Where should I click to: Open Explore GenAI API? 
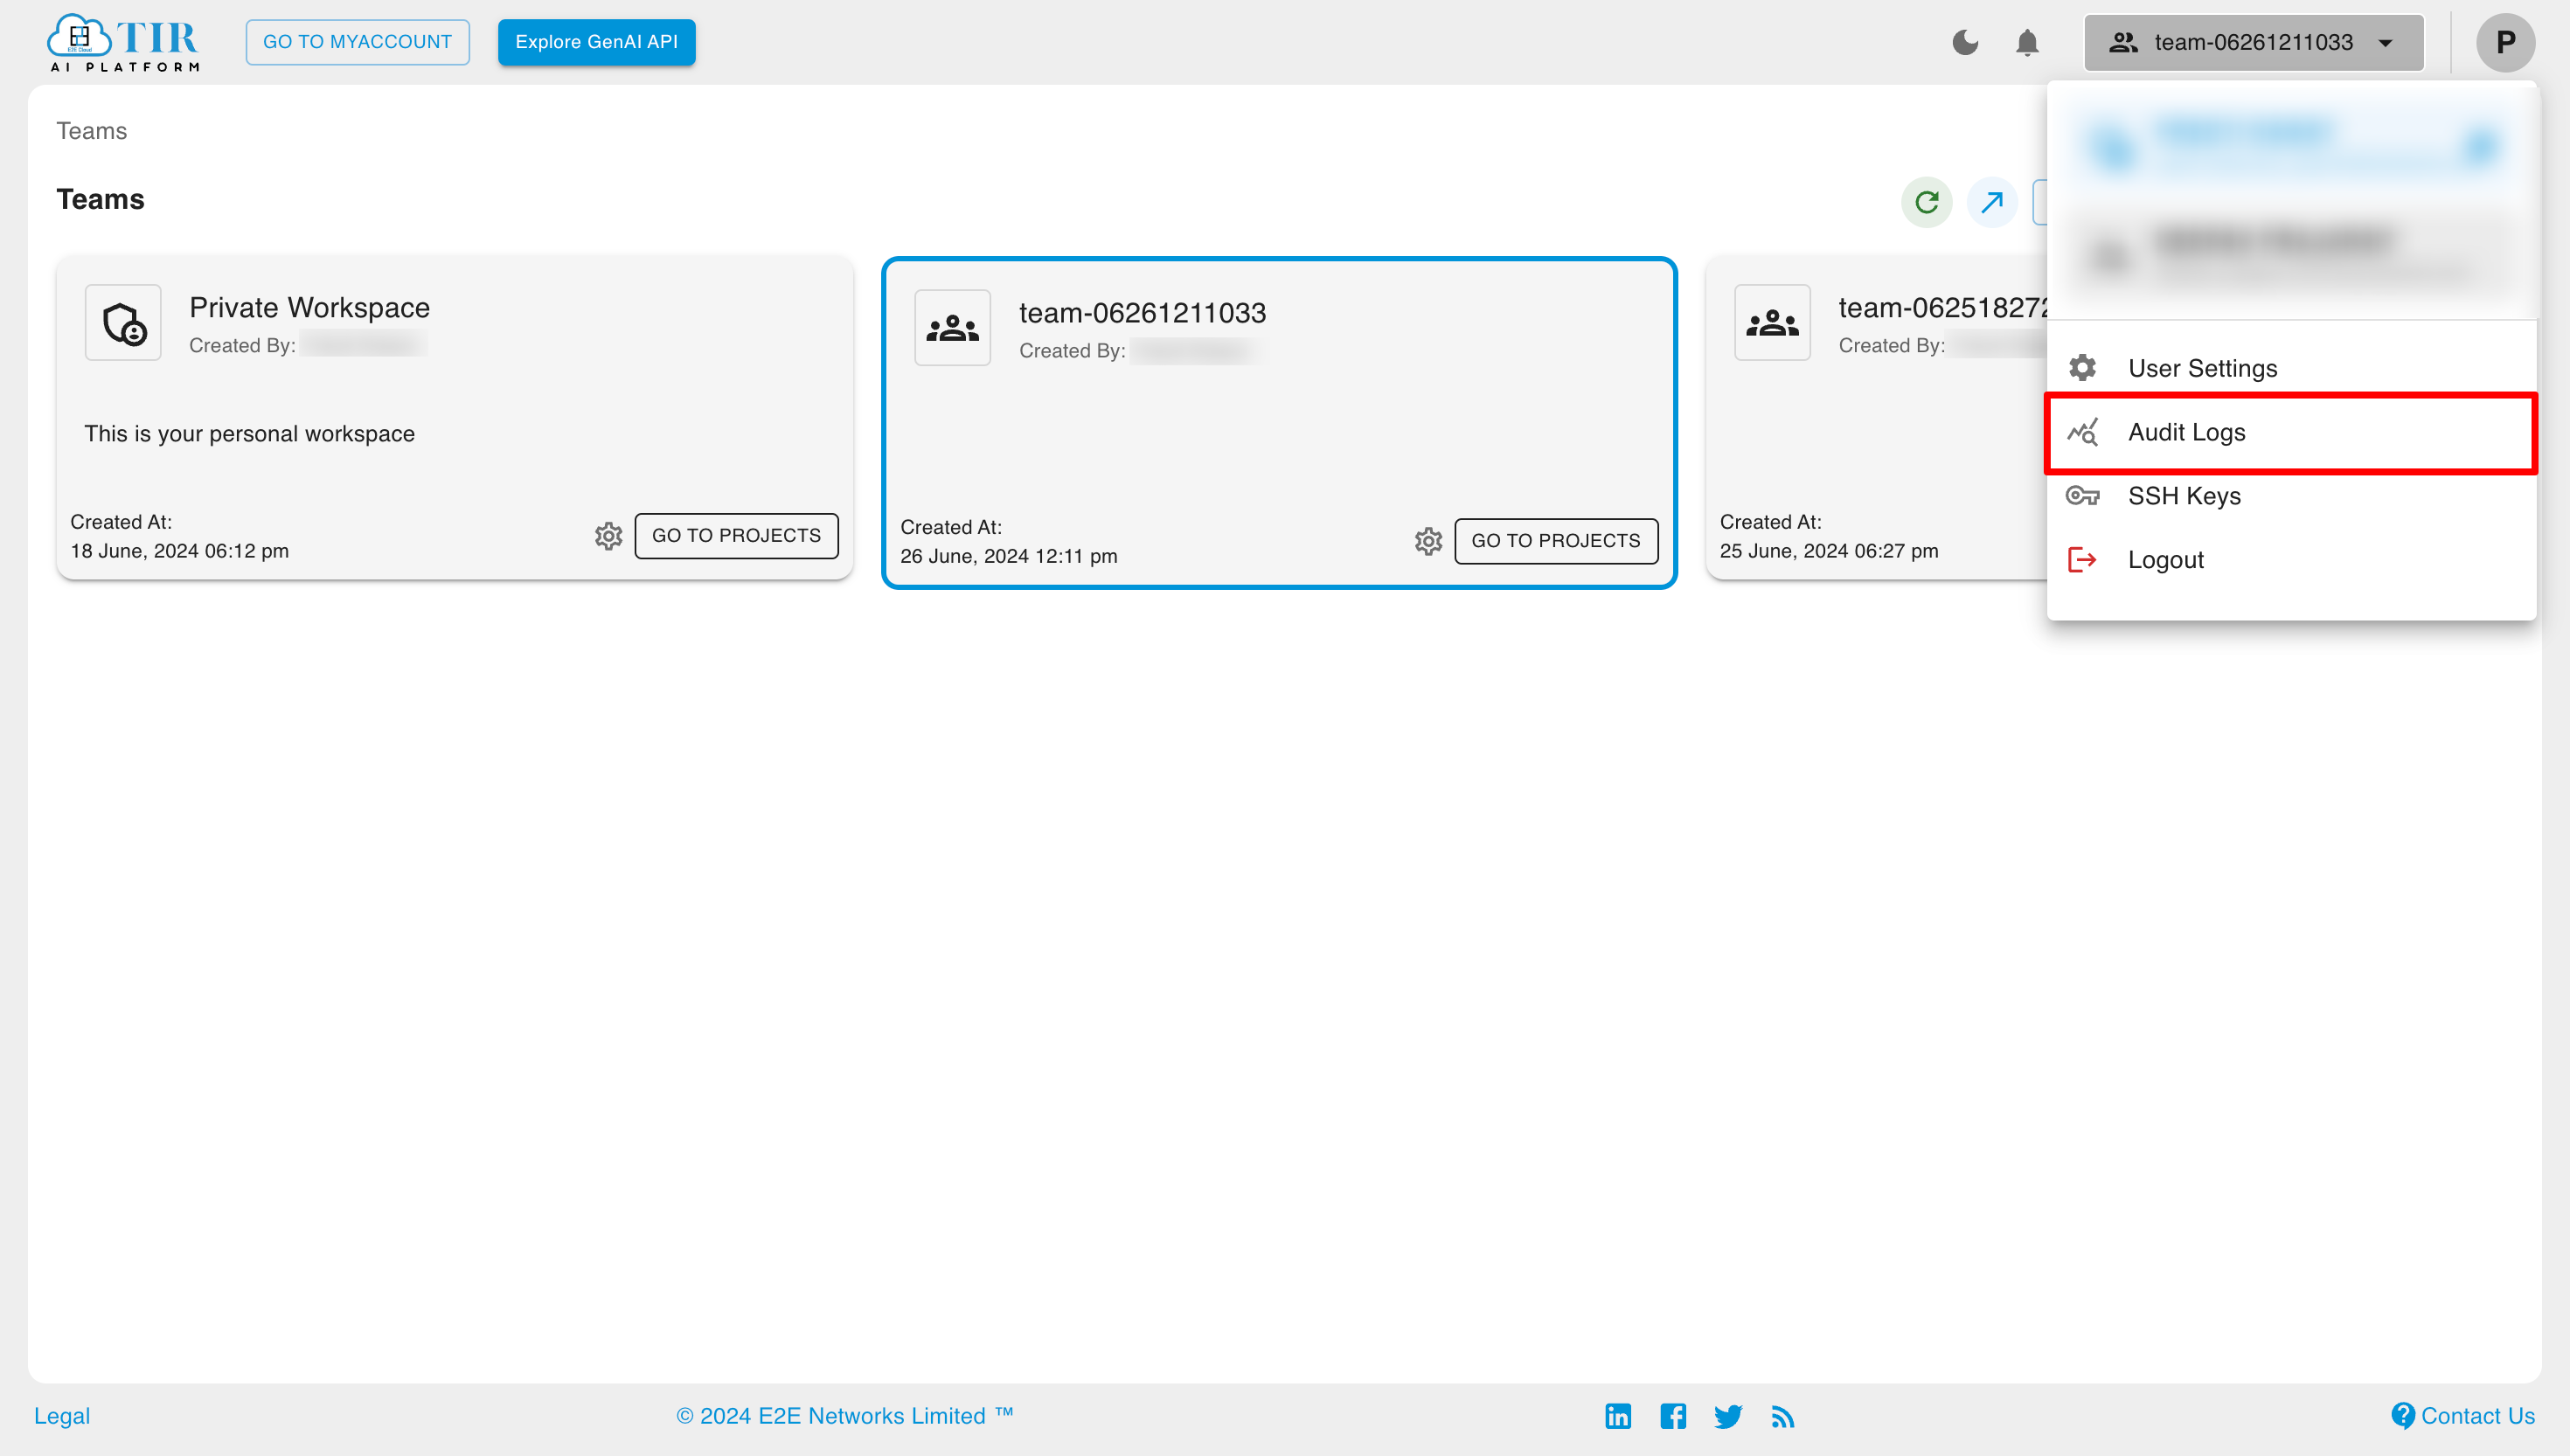point(596,42)
